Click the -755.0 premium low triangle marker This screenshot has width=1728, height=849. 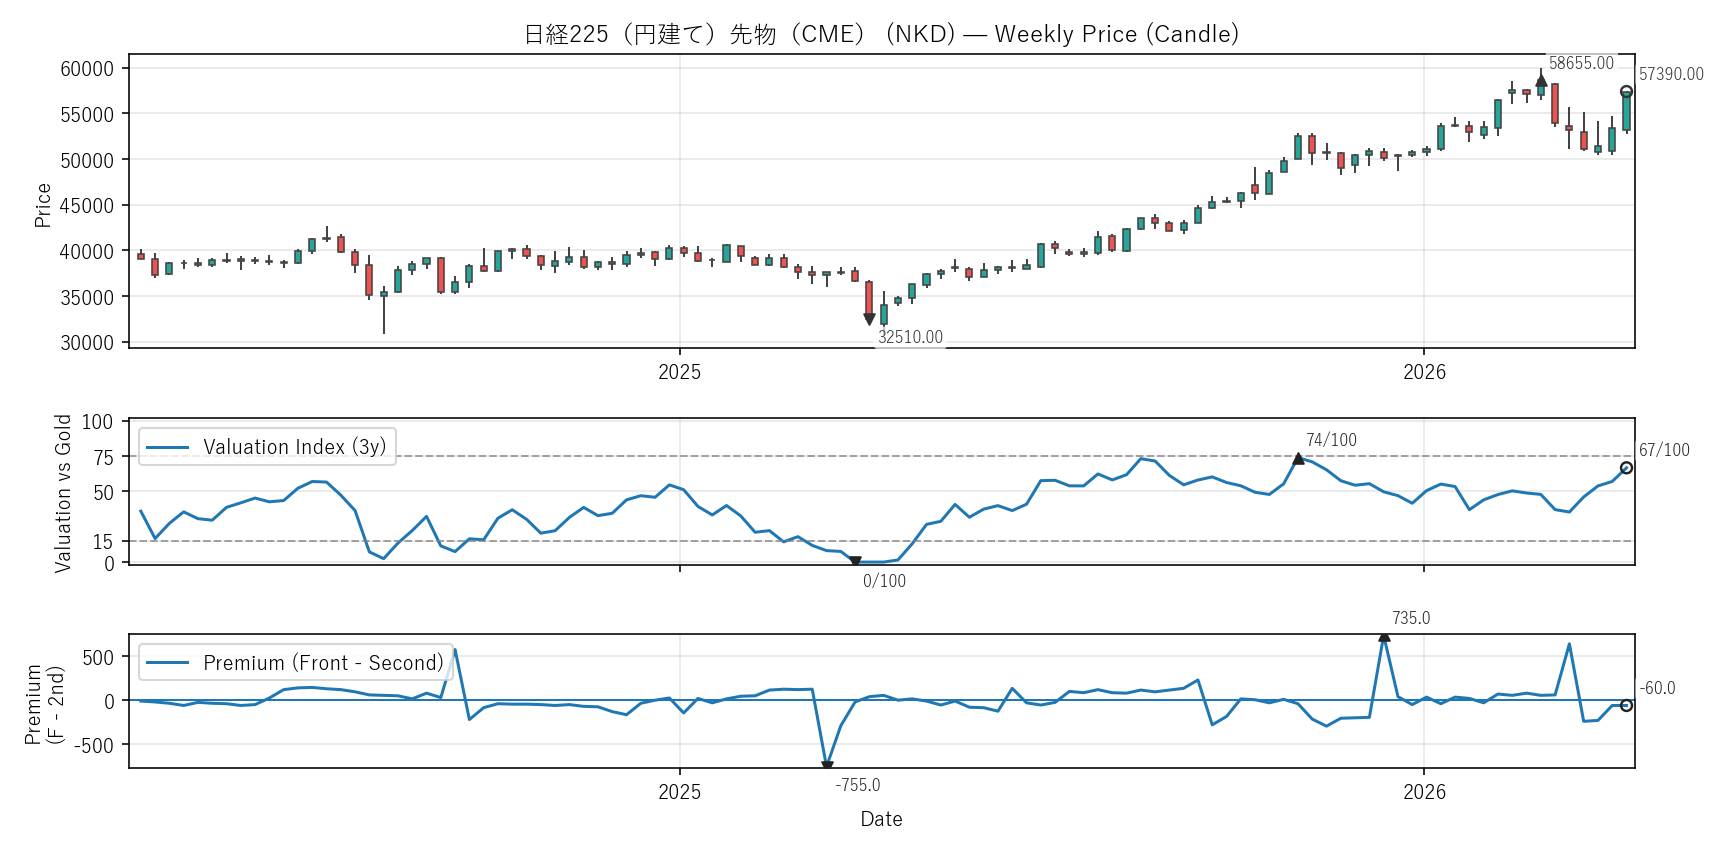coord(827,766)
